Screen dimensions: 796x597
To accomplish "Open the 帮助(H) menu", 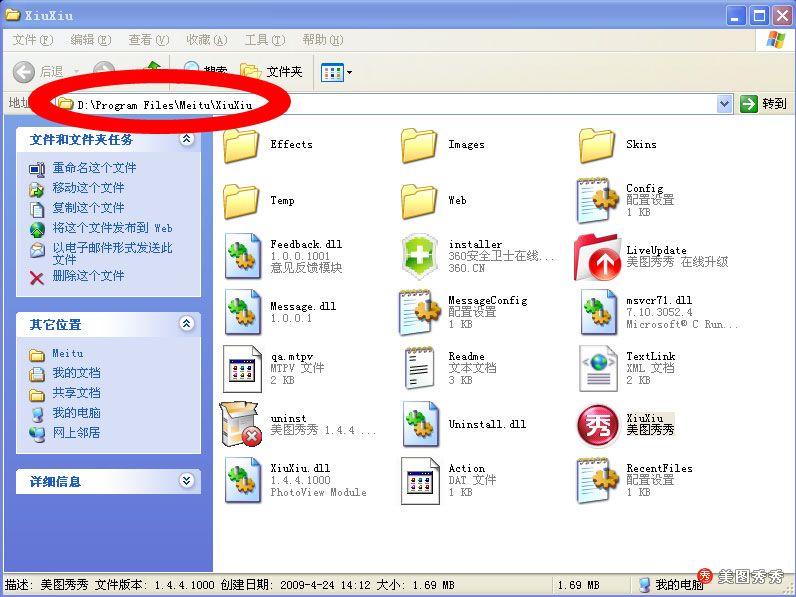I will click(x=323, y=40).
